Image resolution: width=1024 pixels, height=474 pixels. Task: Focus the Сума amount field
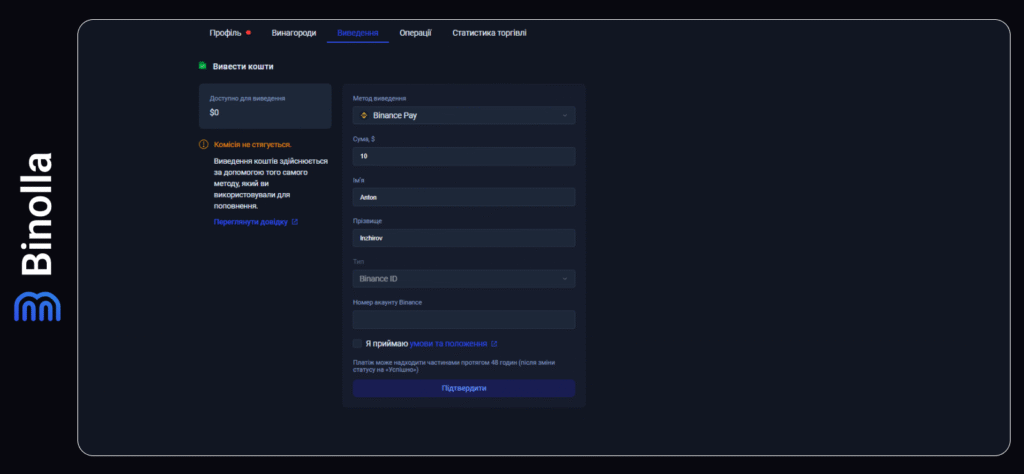point(464,157)
